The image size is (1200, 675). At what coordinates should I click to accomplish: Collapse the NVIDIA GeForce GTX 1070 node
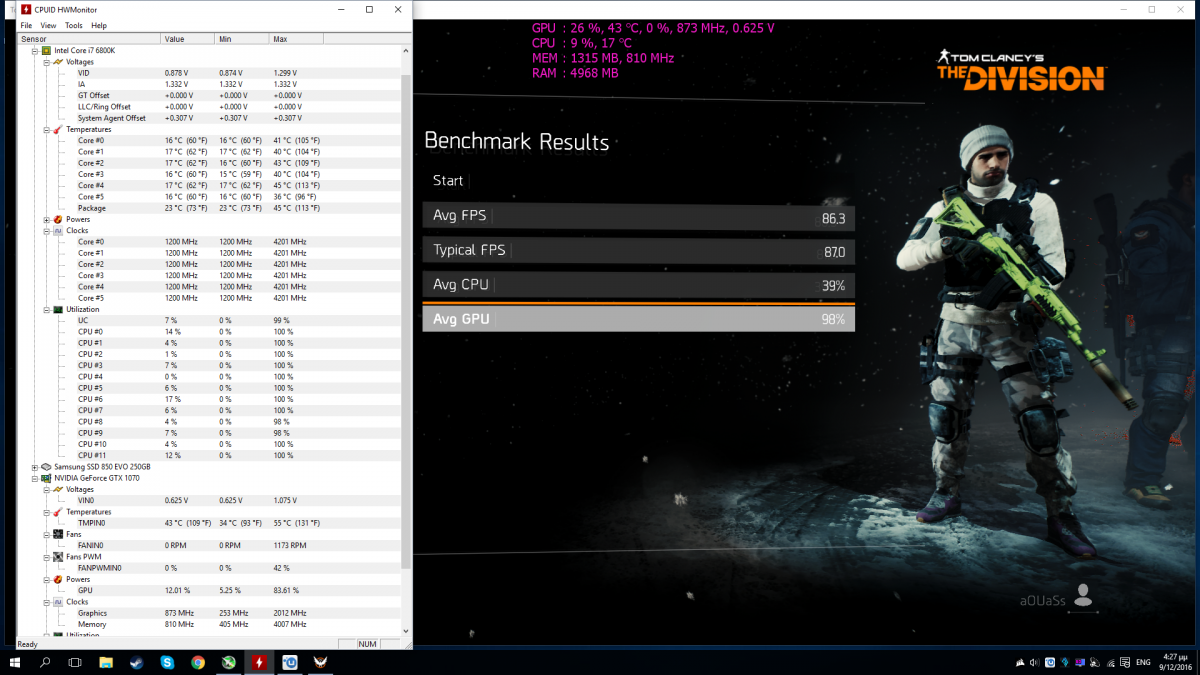click(35, 478)
